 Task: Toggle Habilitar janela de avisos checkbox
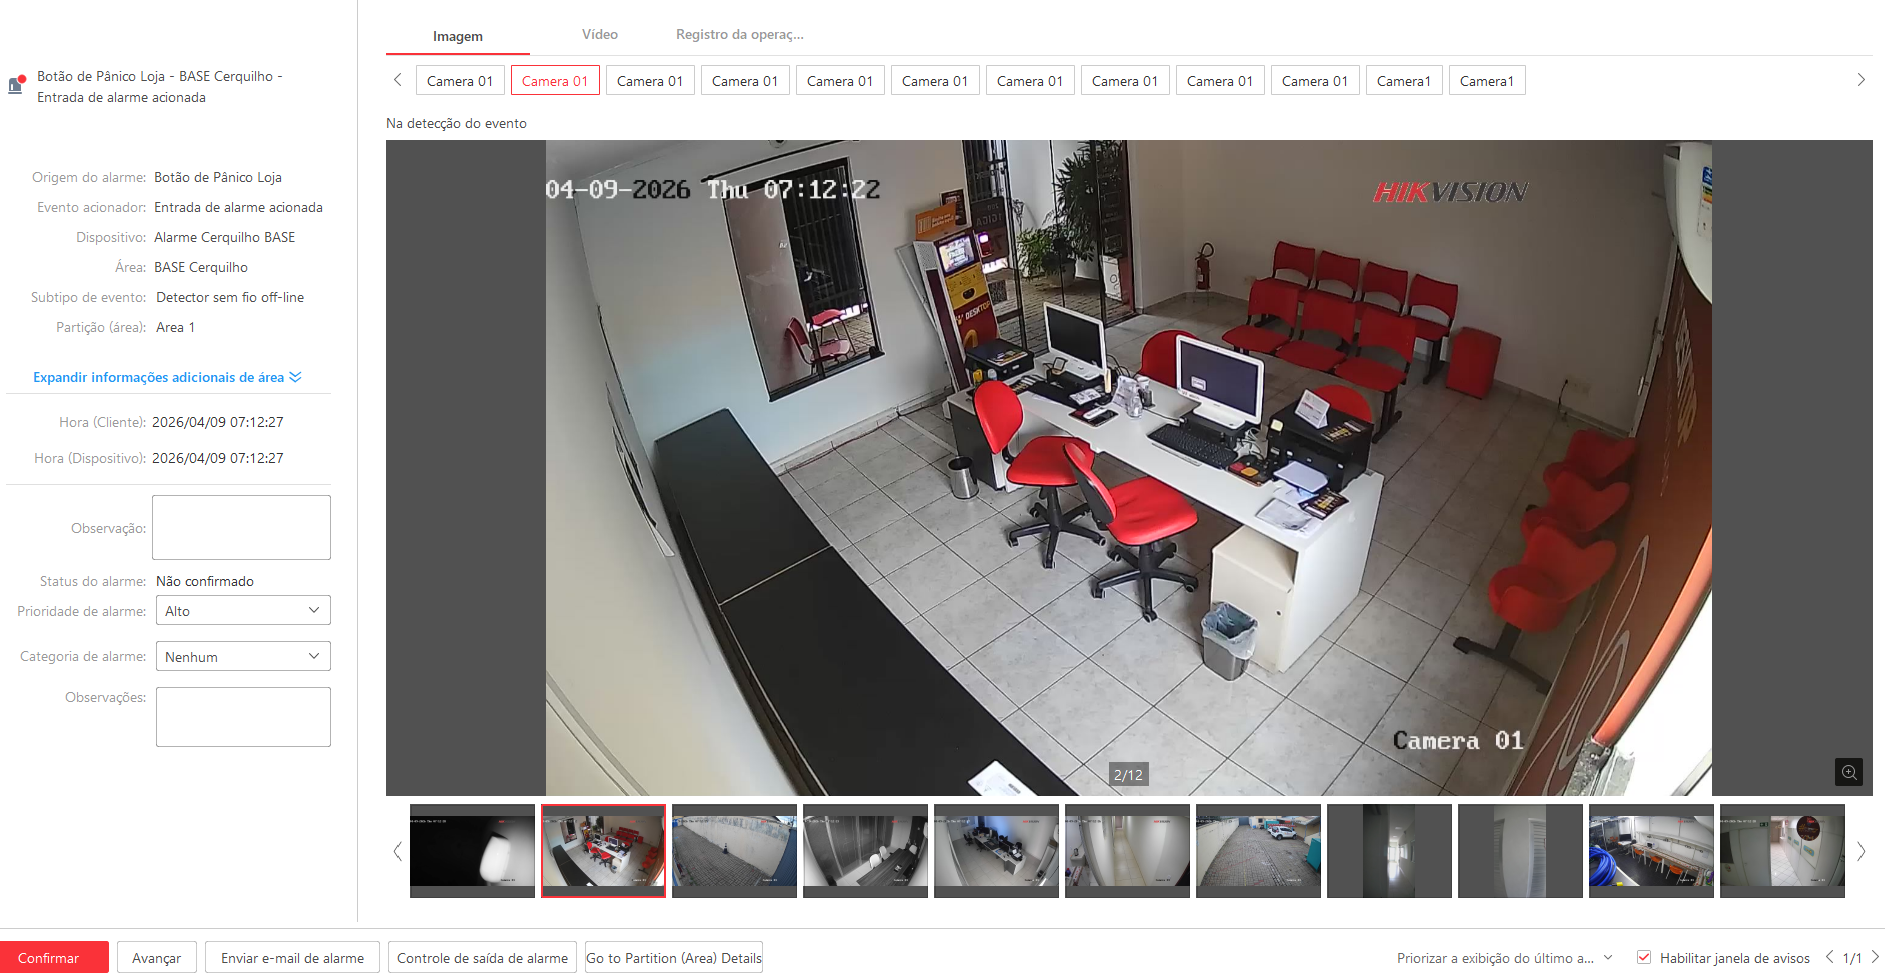click(x=1643, y=957)
